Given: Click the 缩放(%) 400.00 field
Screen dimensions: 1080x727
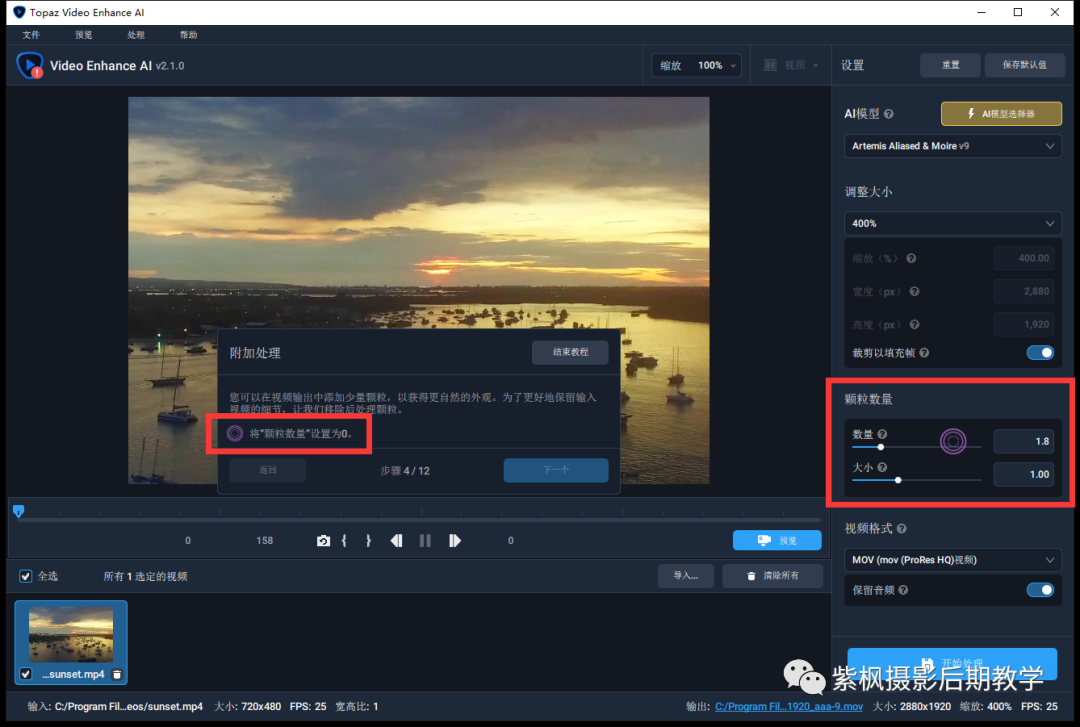Looking at the screenshot, I should point(1024,258).
